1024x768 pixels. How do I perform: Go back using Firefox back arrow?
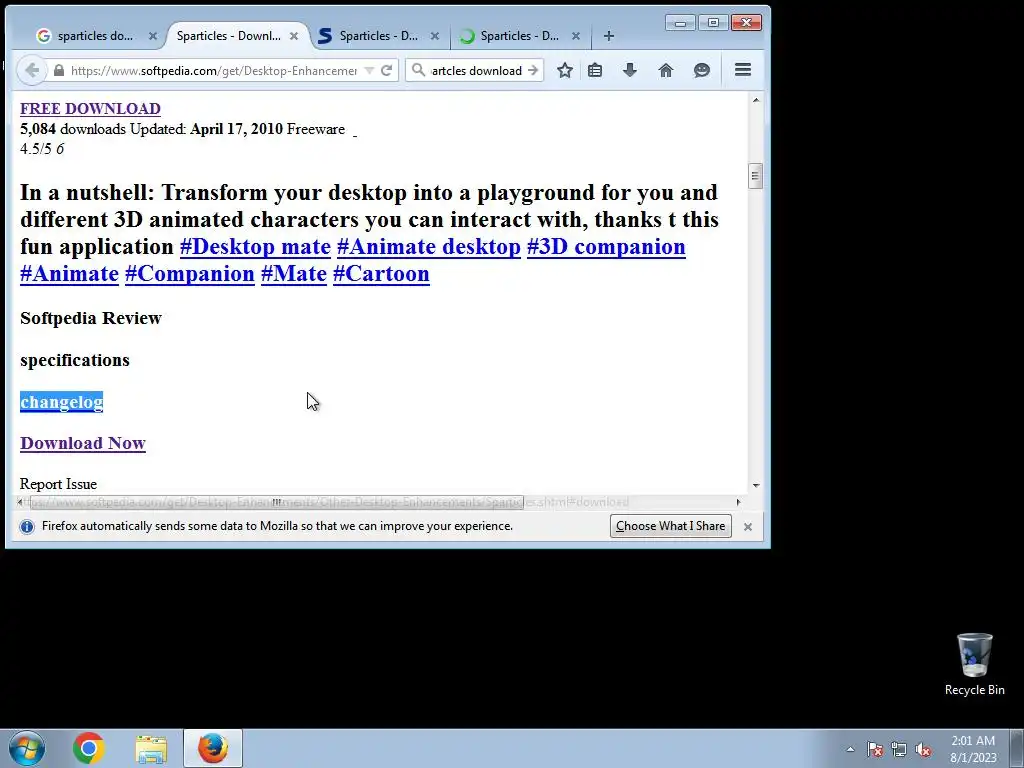pos(31,71)
